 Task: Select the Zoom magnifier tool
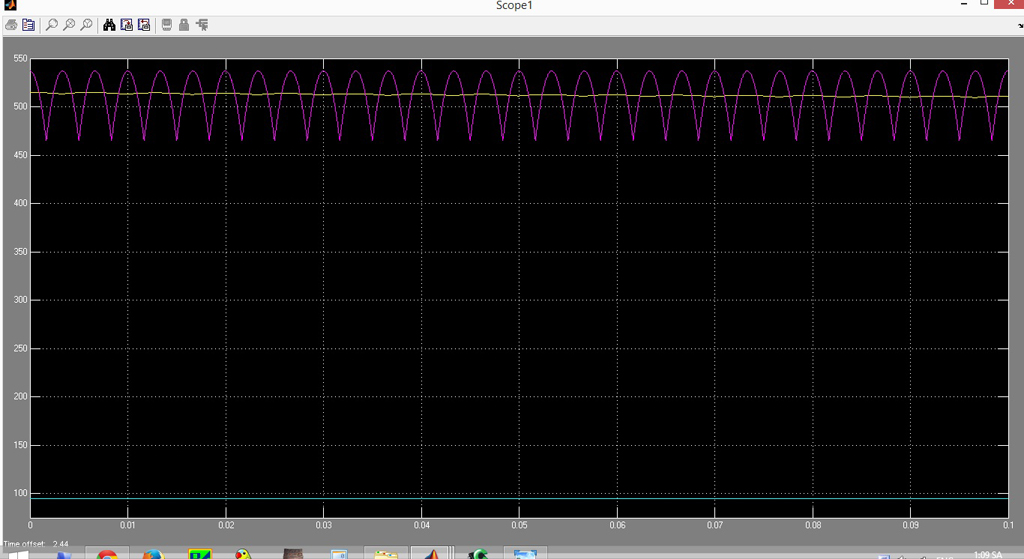(52, 25)
